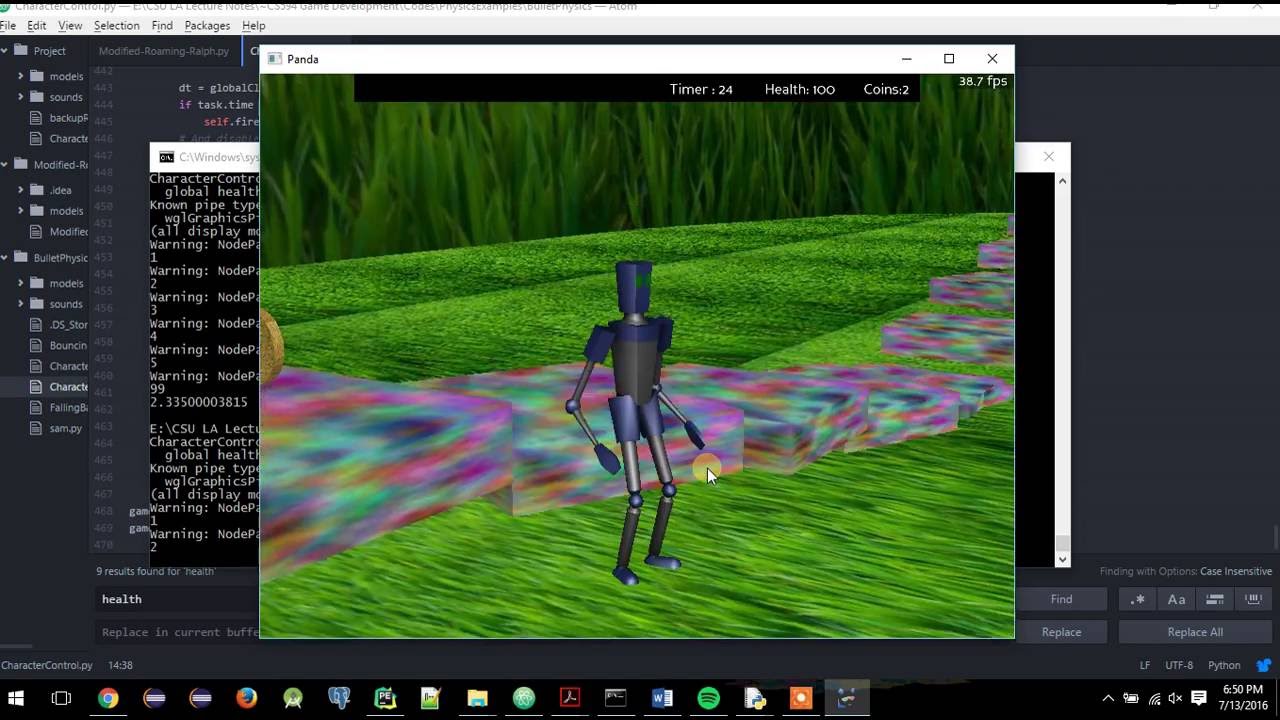Expand the models folder under Project
This screenshot has width=1280, height=720.
click(x=21, y=76)
